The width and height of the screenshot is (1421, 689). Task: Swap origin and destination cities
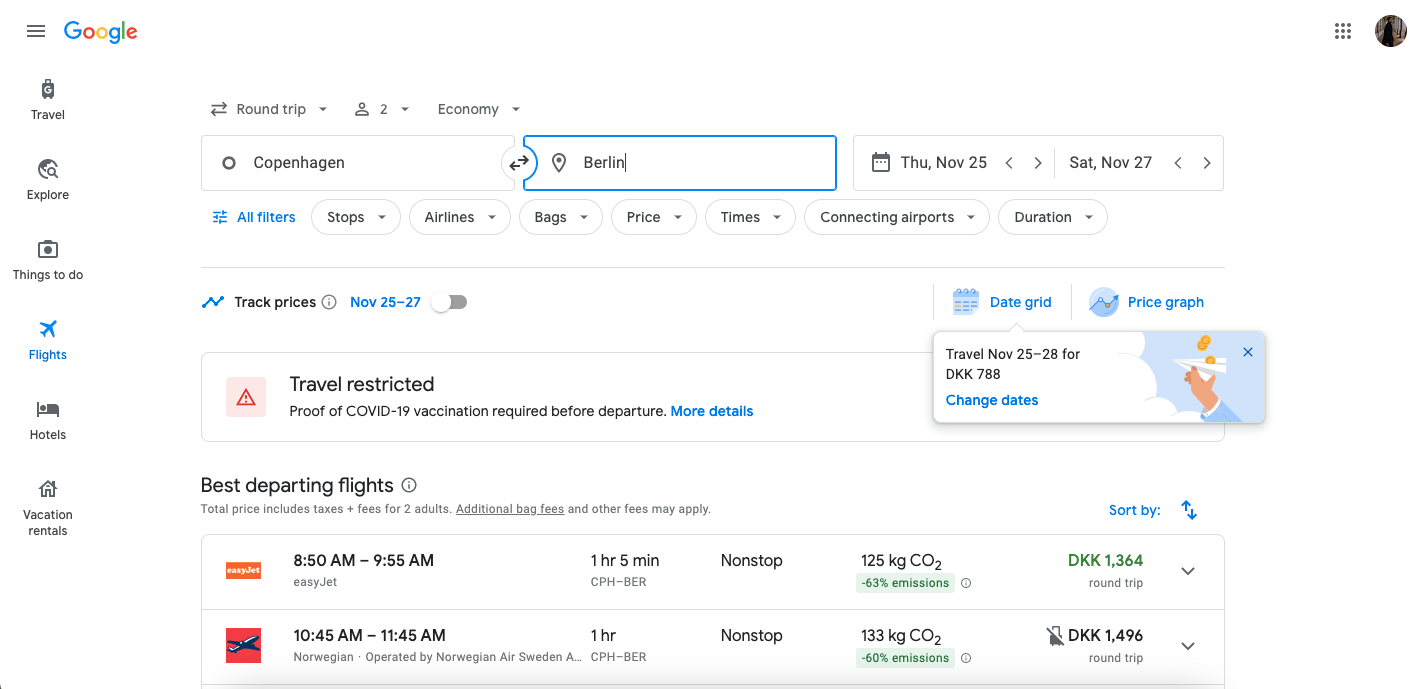[x=519, y=163]
